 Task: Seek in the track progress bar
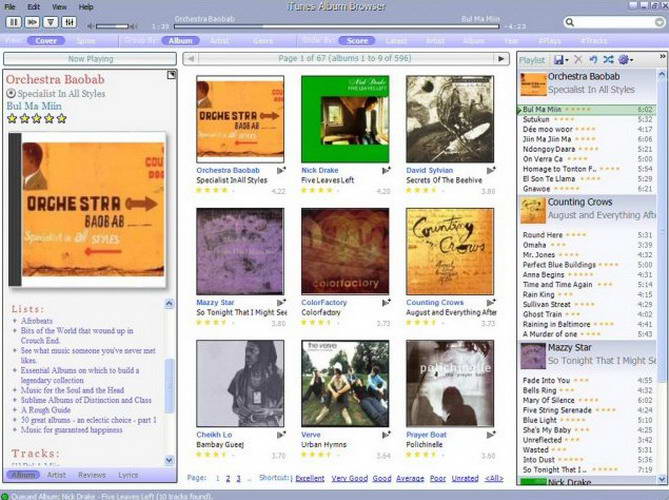coord(336,26)
